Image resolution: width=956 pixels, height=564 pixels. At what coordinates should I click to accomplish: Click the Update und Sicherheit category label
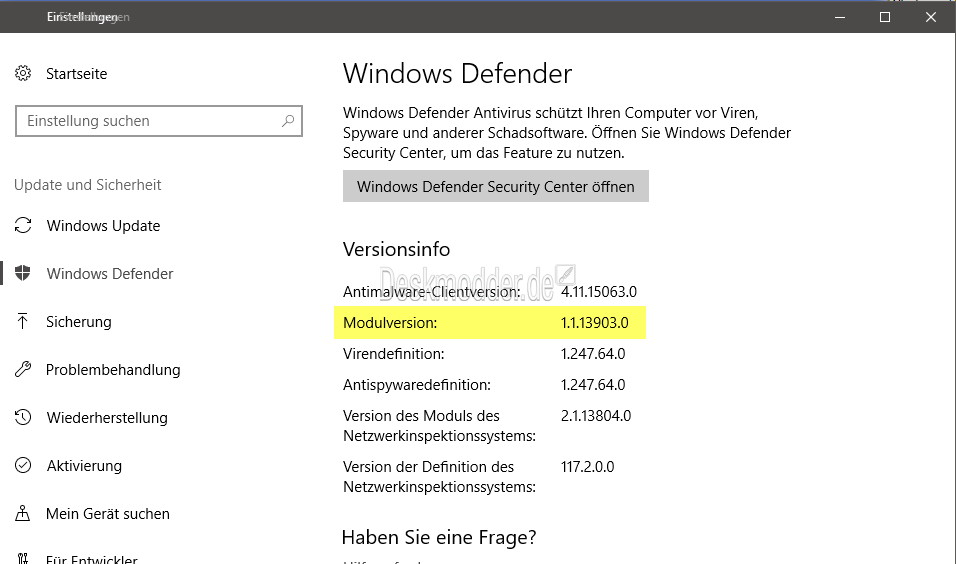pyautogui.click(x=87, y=185)
